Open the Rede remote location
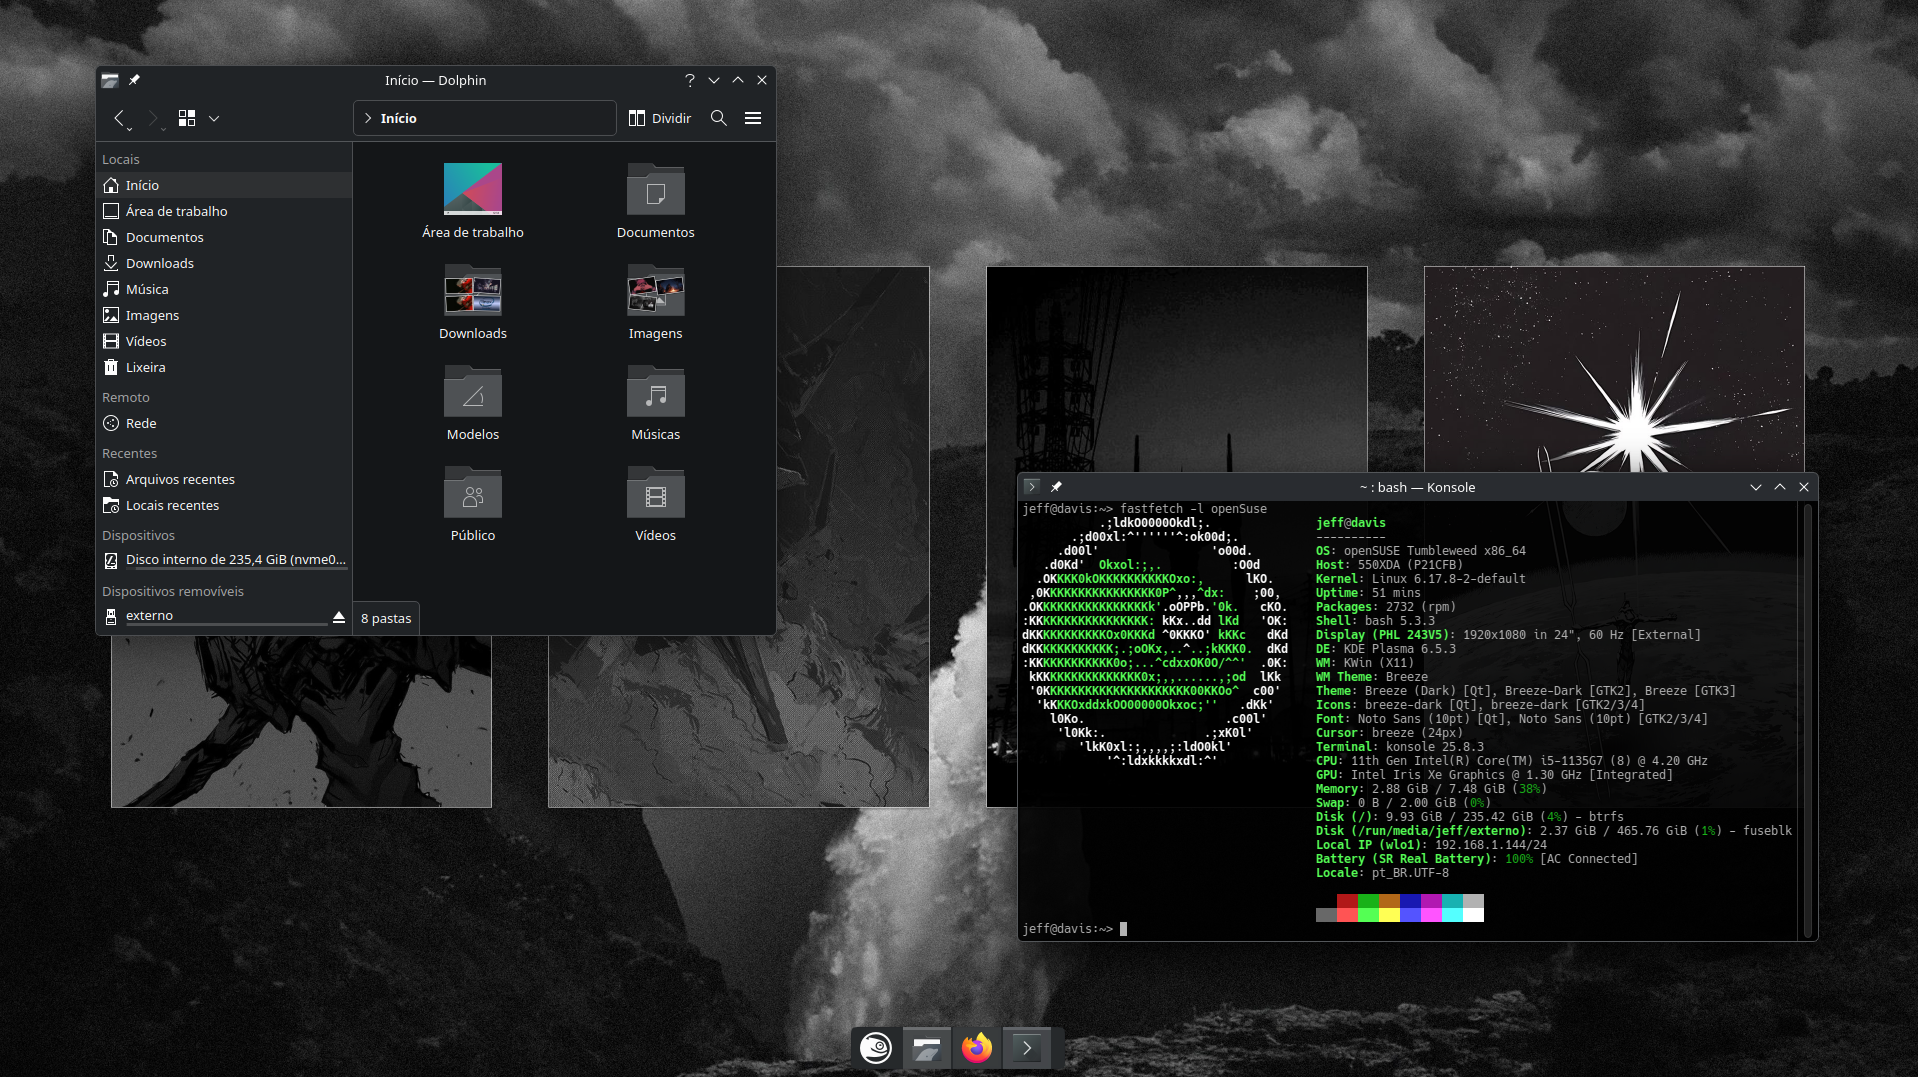Screen dimensions: 1918x1077 141,423
